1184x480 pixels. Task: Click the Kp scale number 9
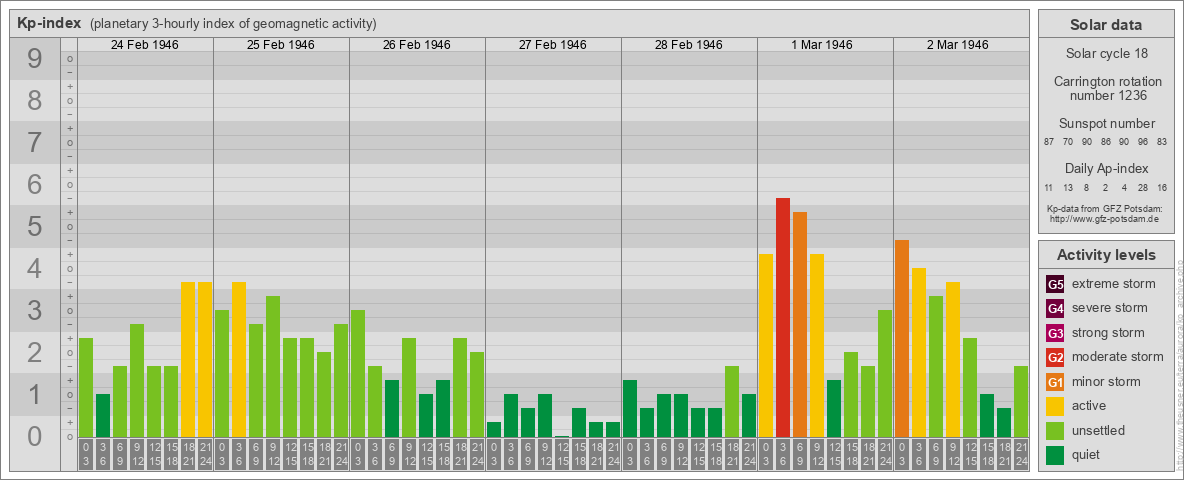tap(35, 59)
